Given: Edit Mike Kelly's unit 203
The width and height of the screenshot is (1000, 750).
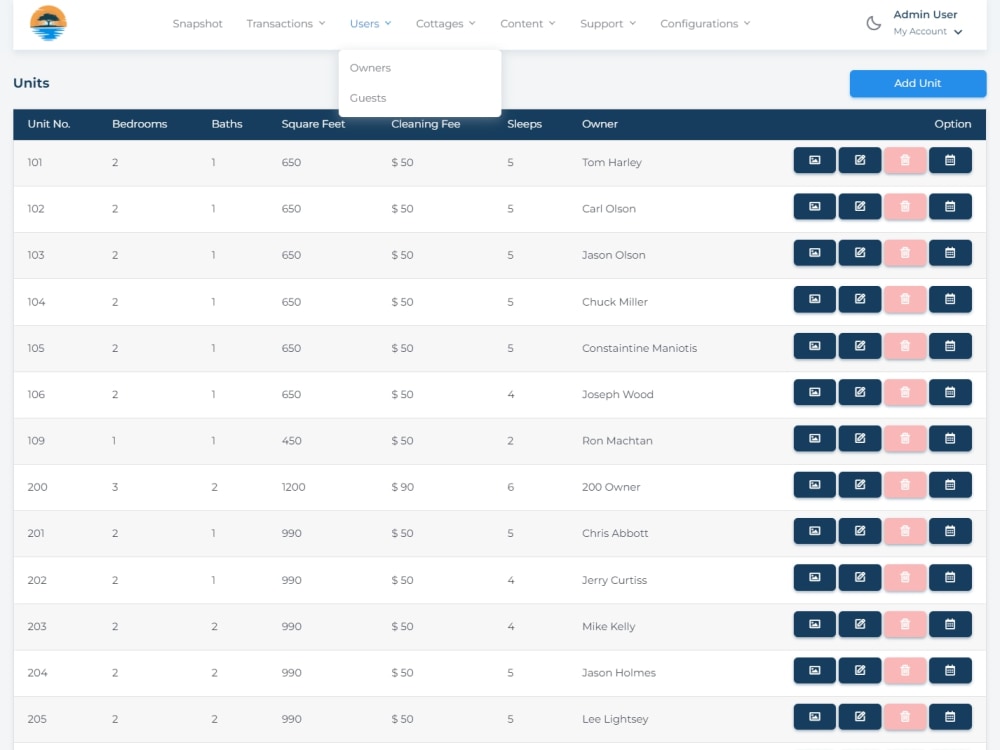Looking at the screenshot, I should [x=860, y=624].
